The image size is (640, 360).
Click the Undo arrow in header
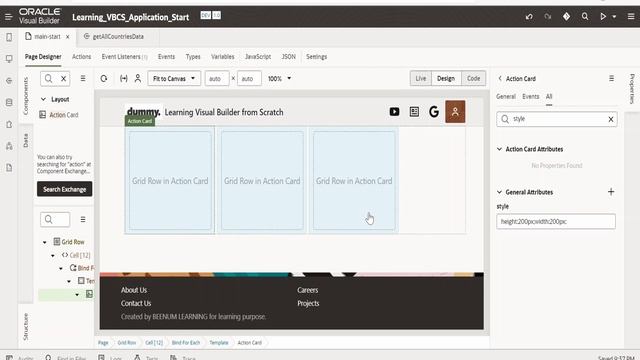[529, 16]
